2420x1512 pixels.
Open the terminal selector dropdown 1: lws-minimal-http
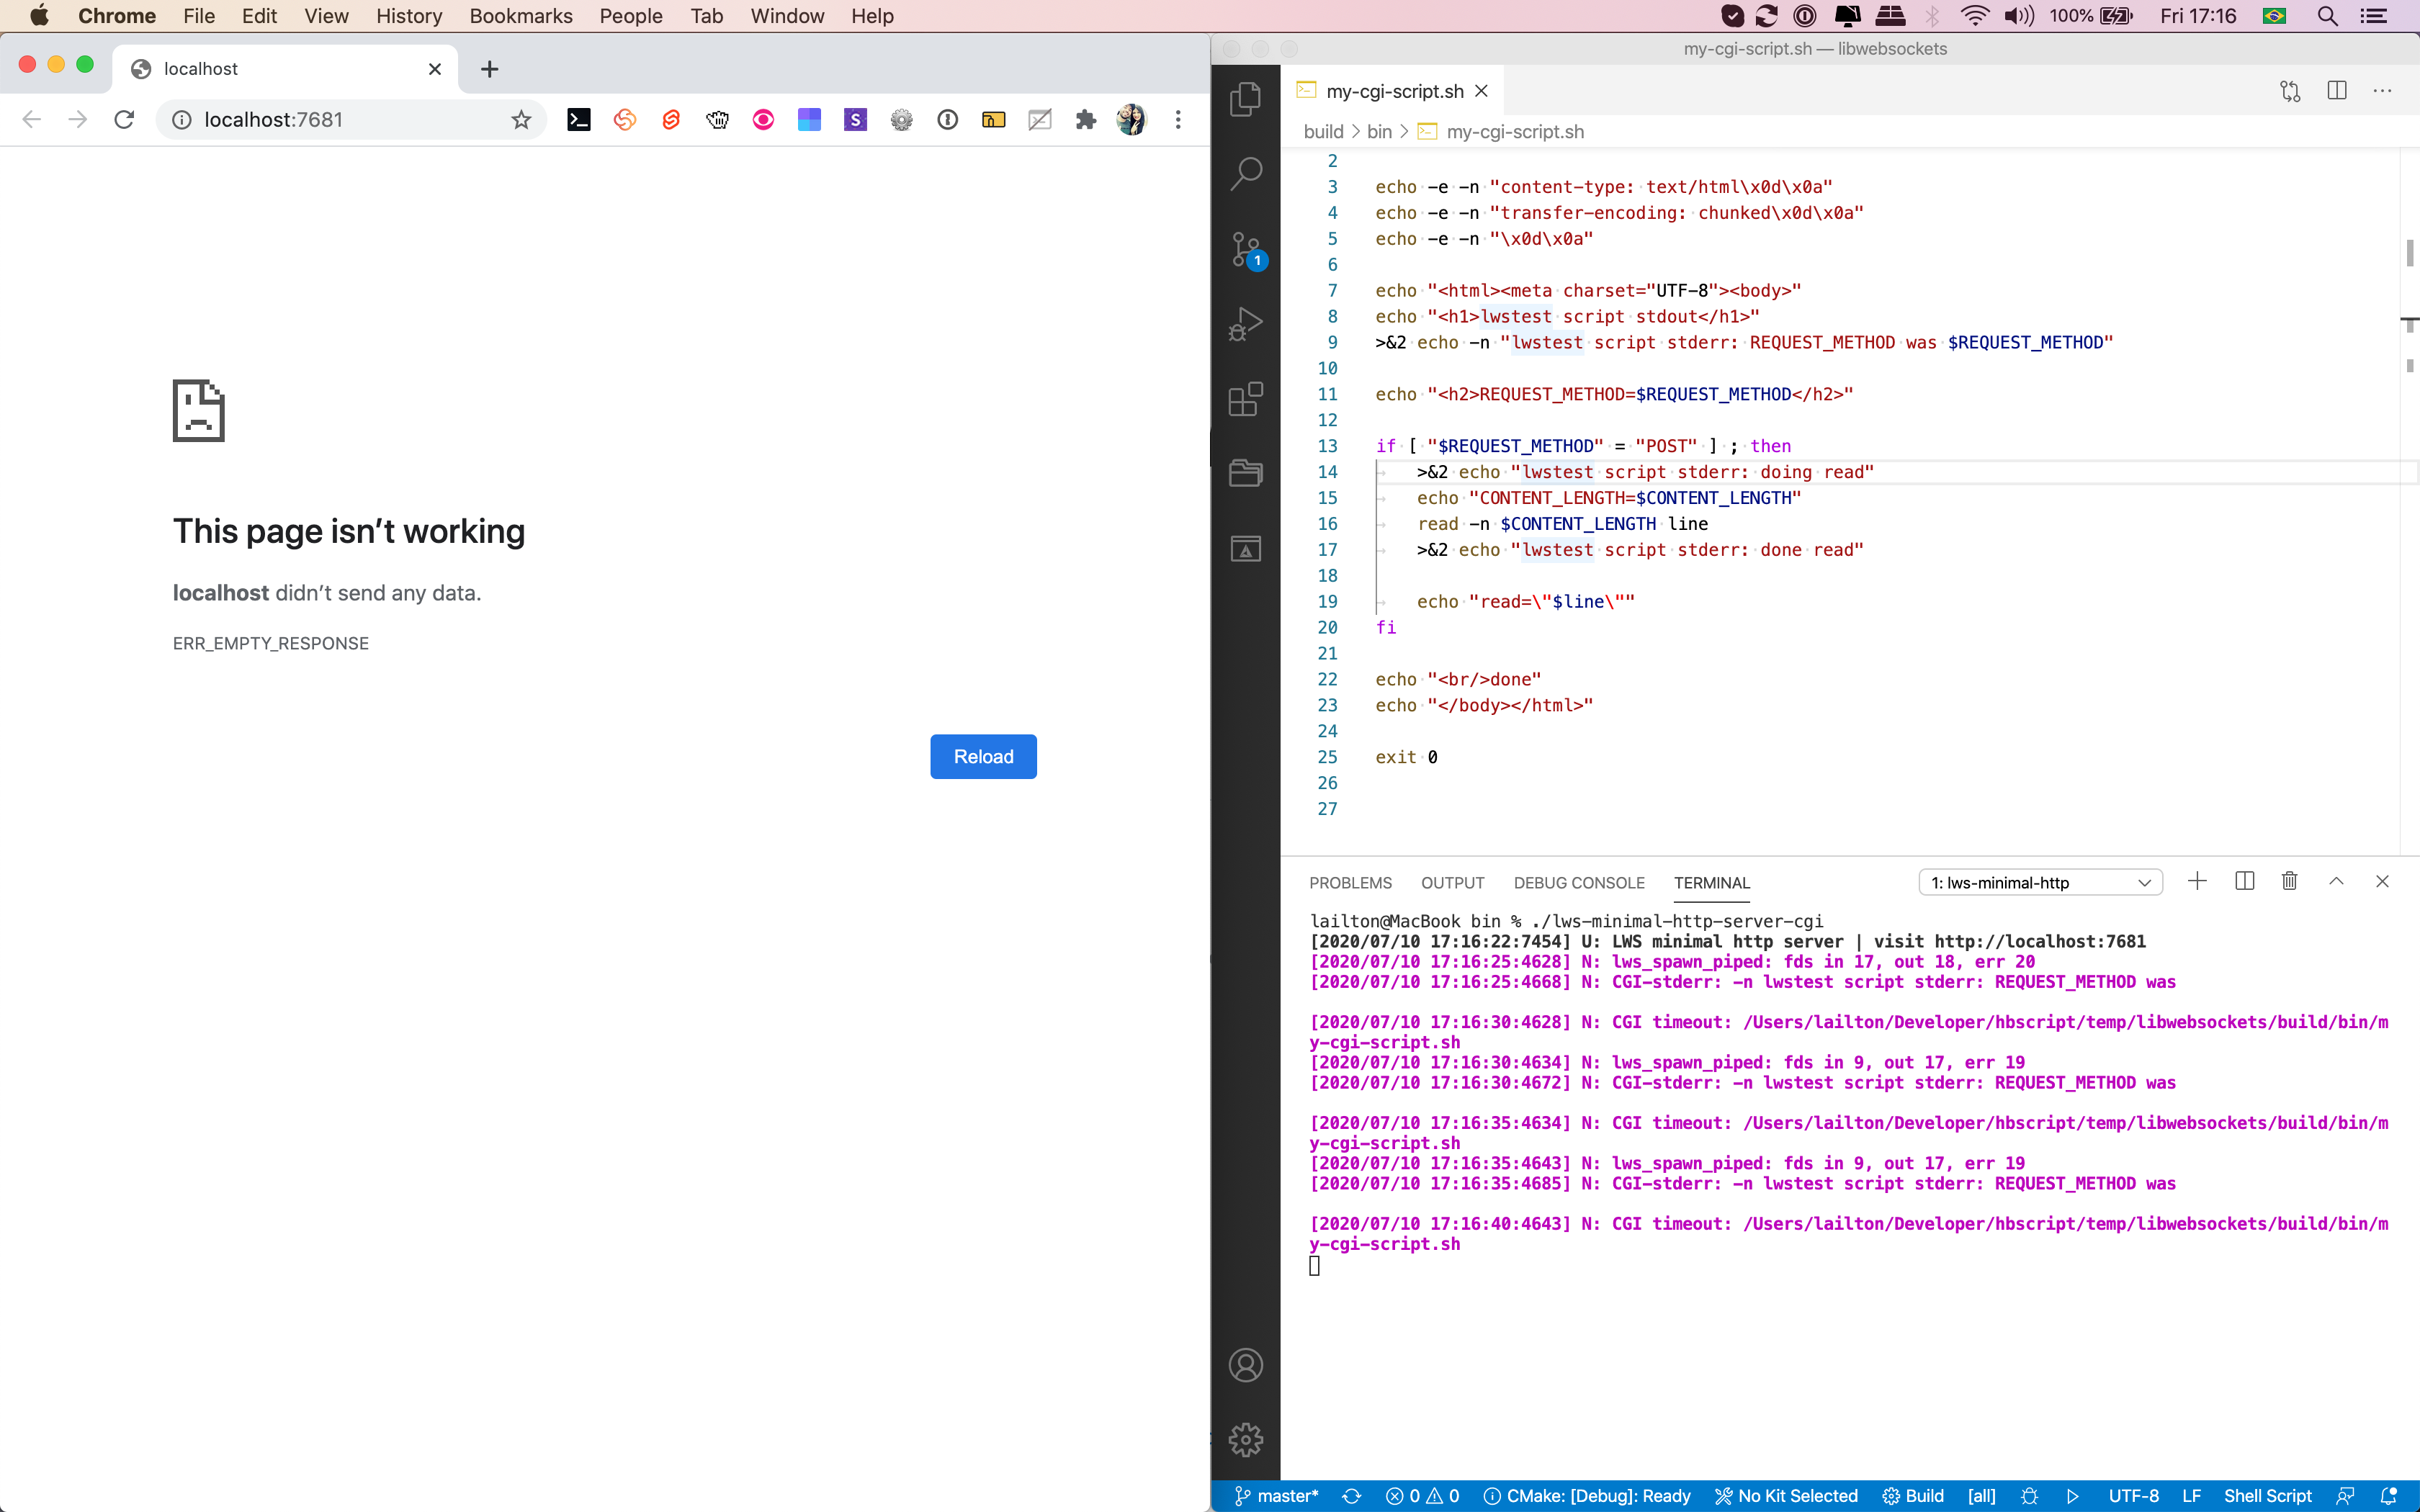click(x=2040, y=882)
